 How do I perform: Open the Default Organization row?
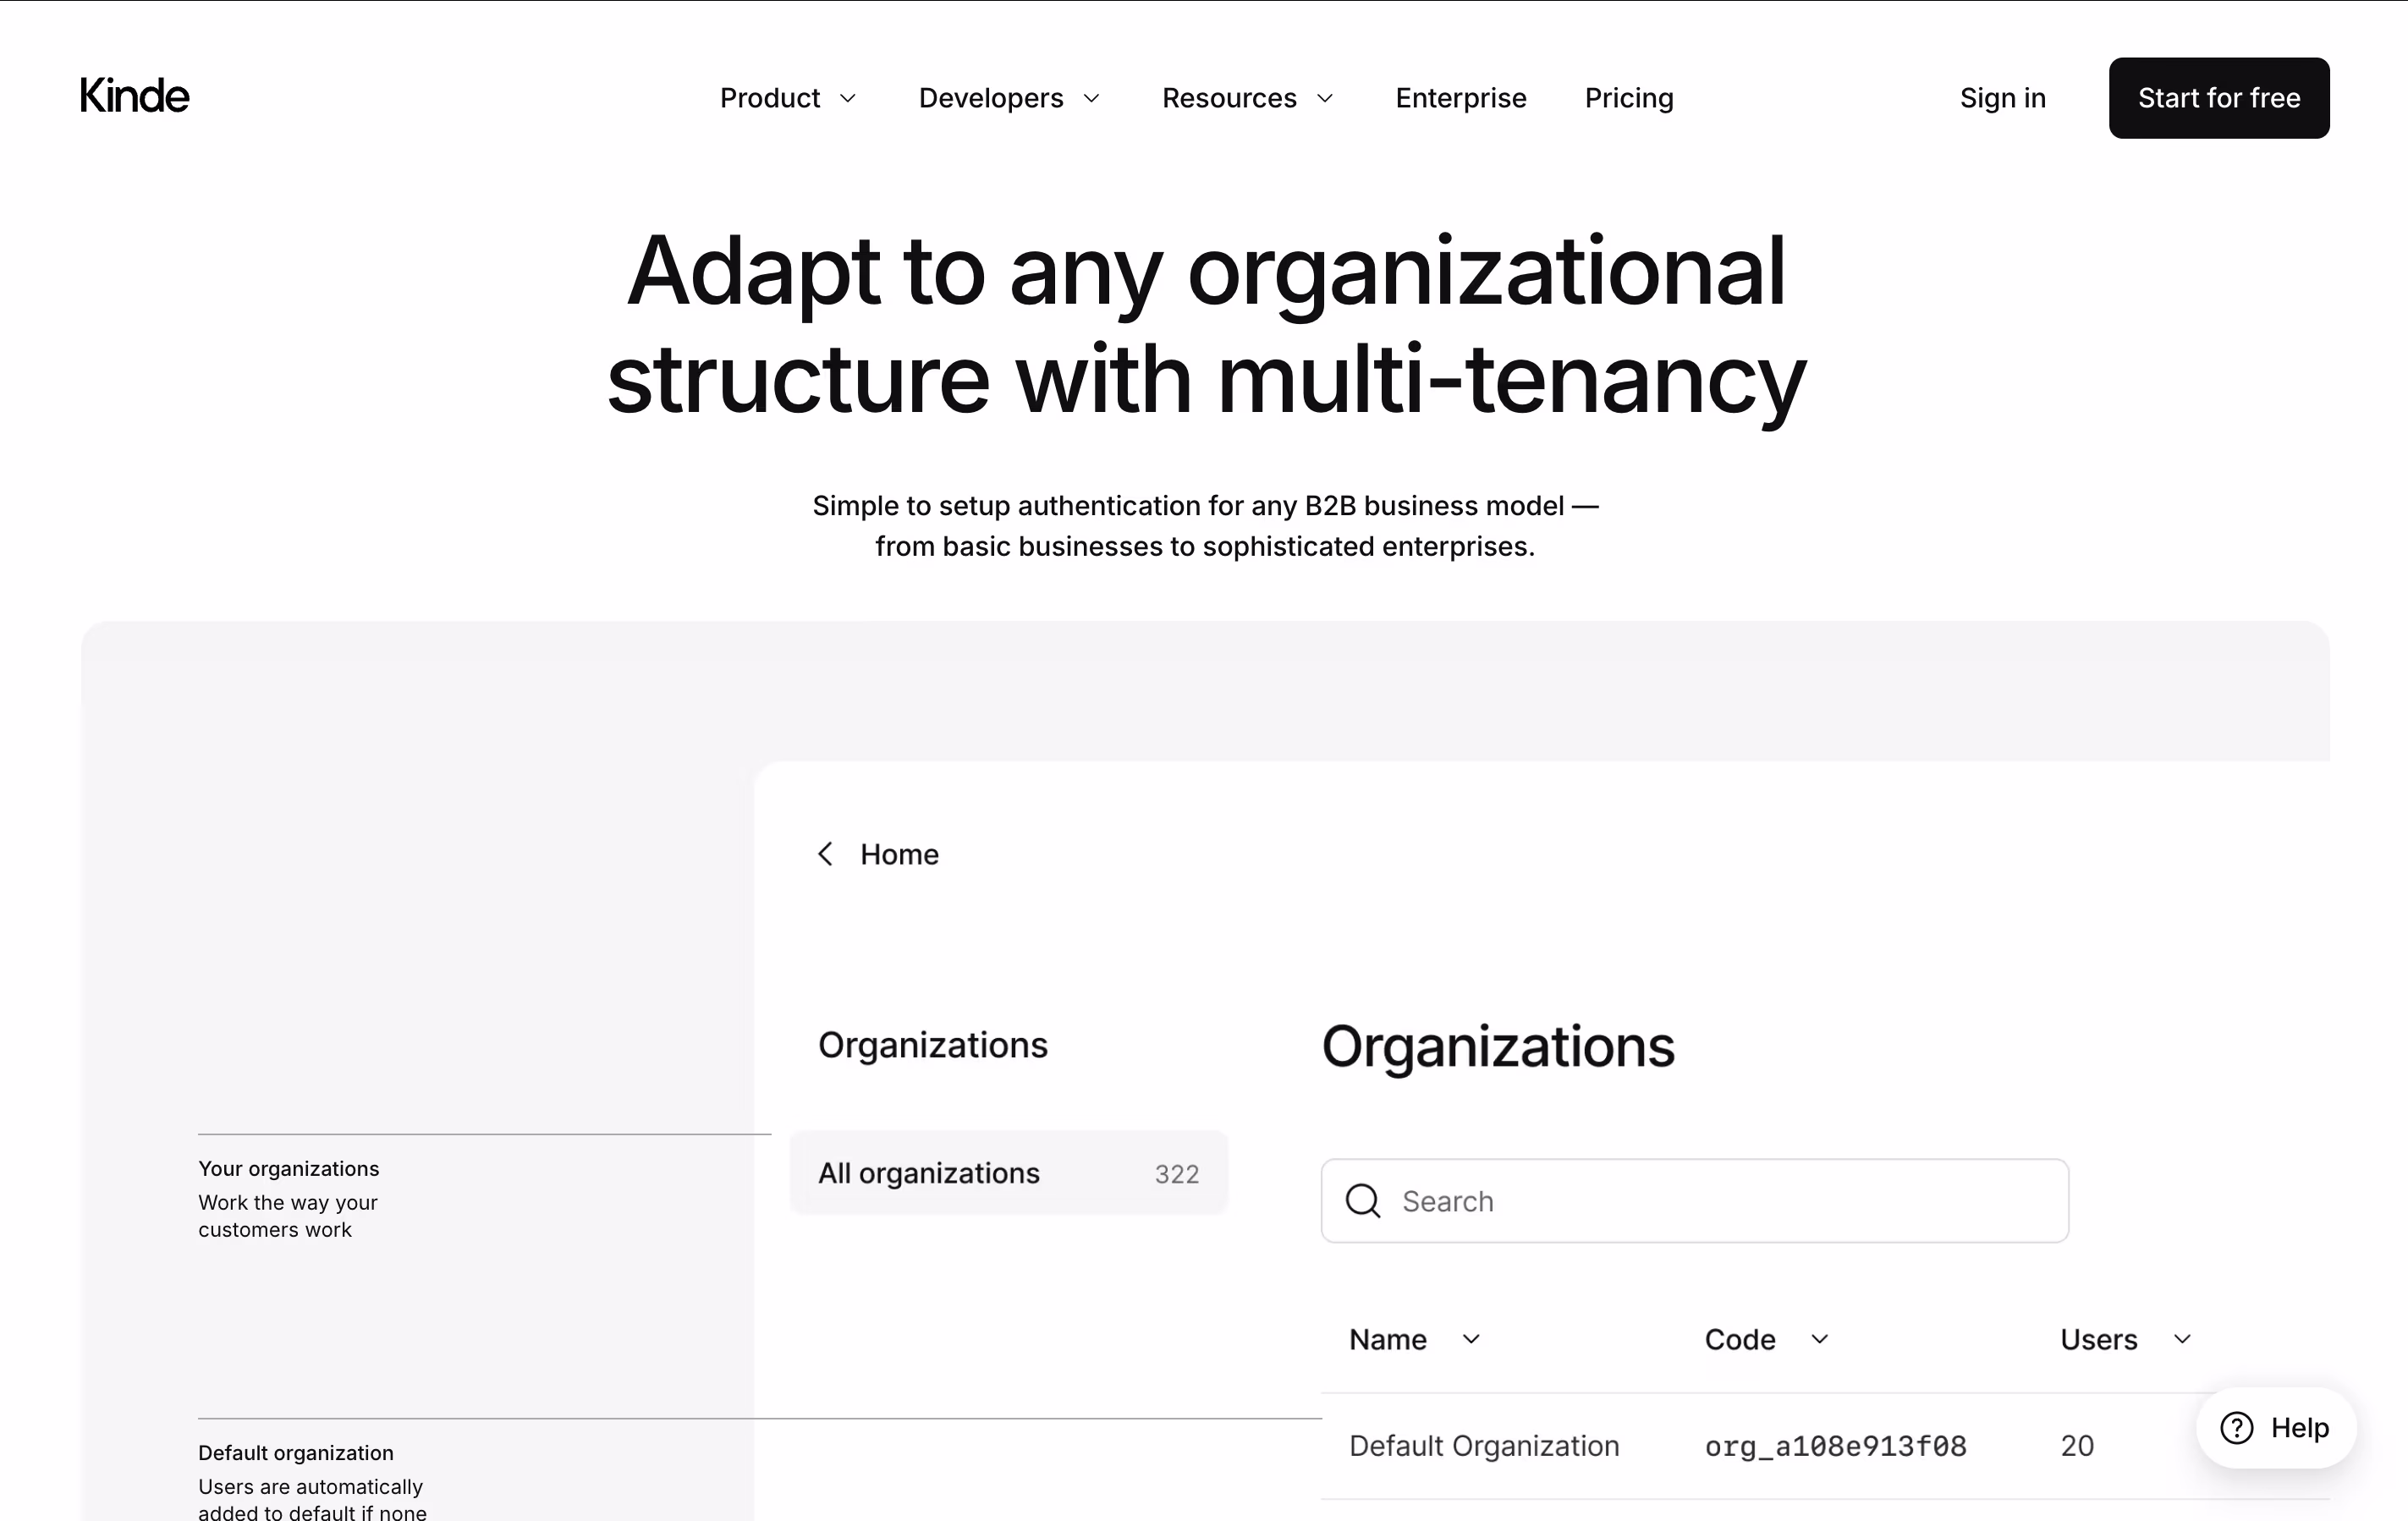tap(1824, 1446)
